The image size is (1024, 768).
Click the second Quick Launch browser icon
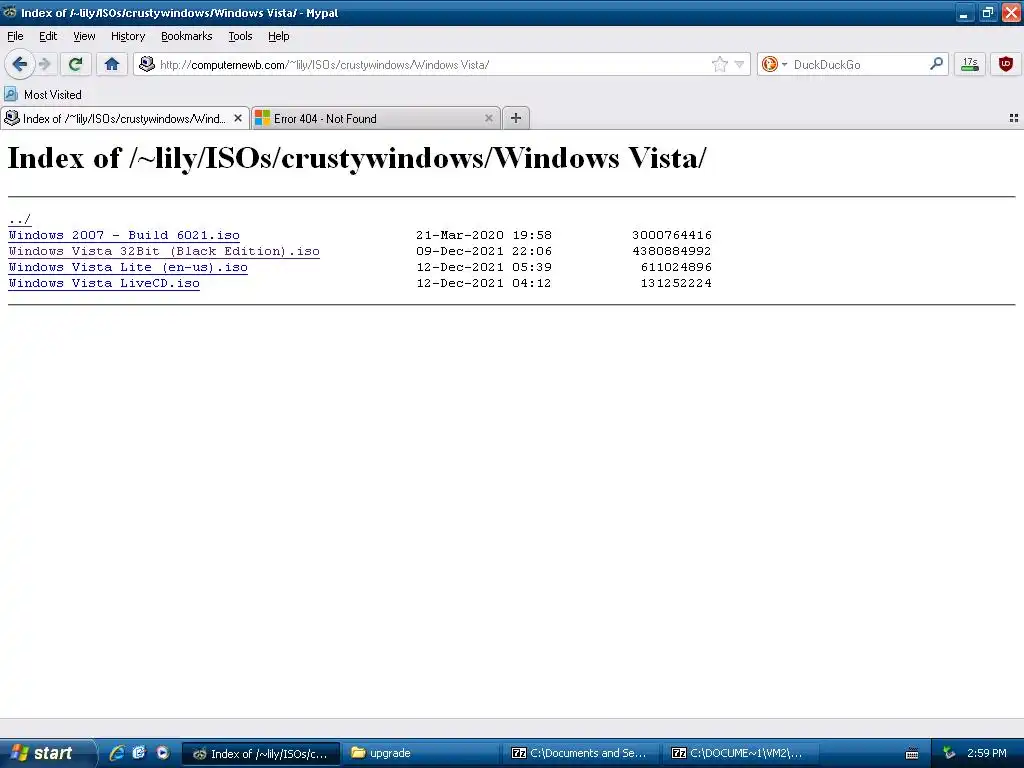(x=139, y=753)
